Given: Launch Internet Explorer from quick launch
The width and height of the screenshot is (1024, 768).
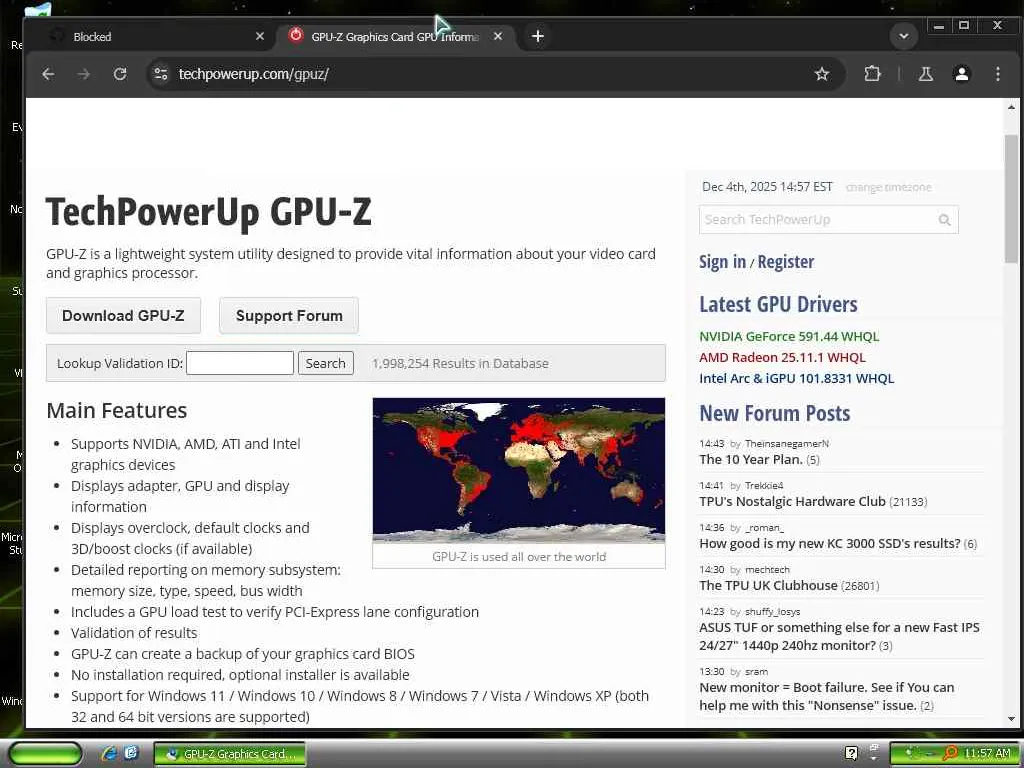Looking at the screenshot, I should click(109, 753).
